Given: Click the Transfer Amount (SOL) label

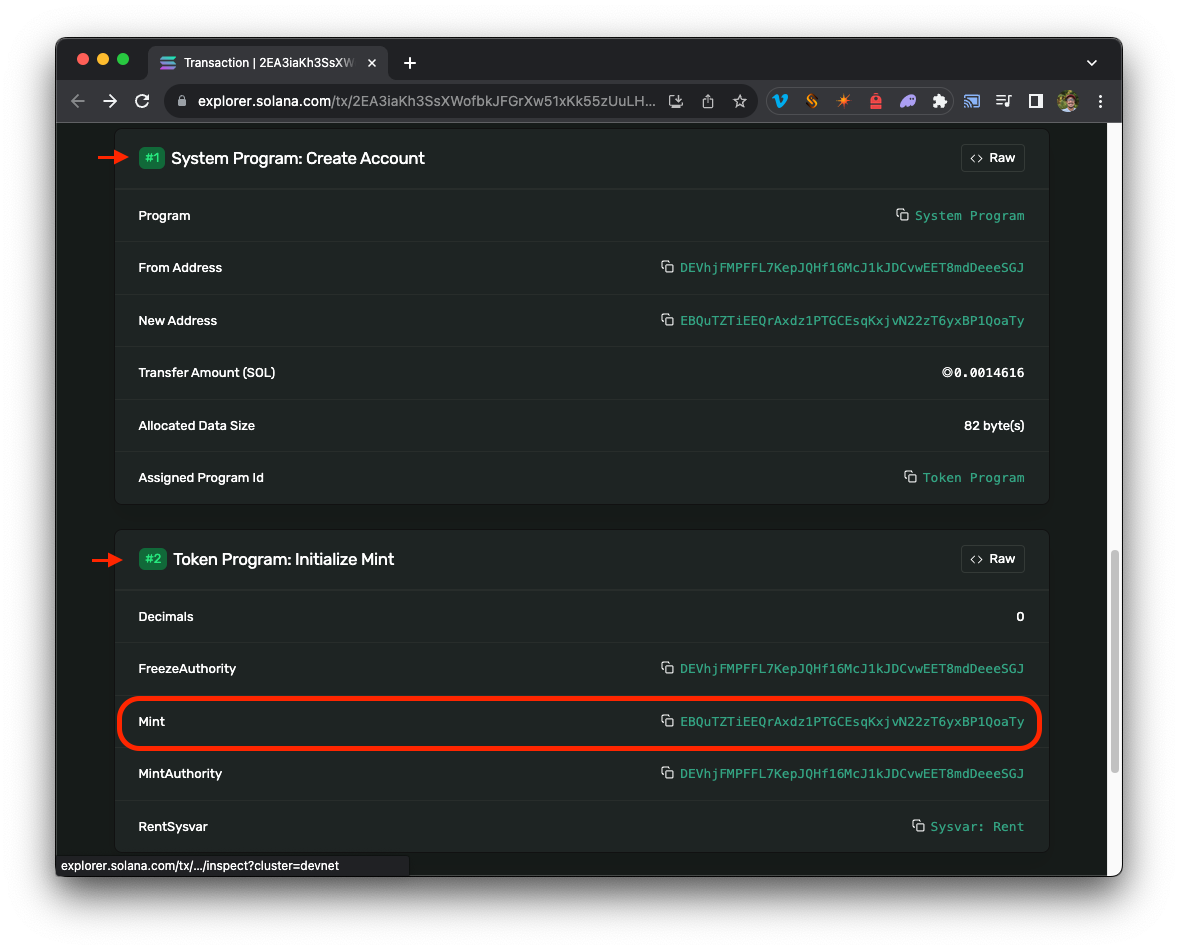Looking at the screenshot, I should coord(207,372).
